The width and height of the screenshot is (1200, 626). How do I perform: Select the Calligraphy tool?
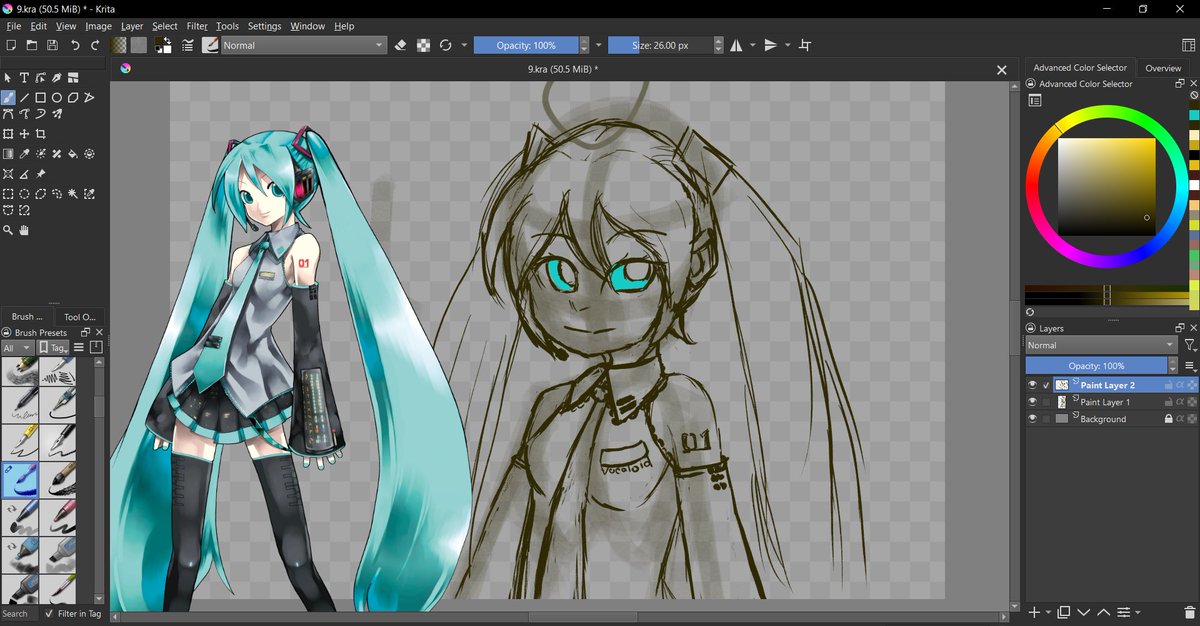tap(57, 77)
